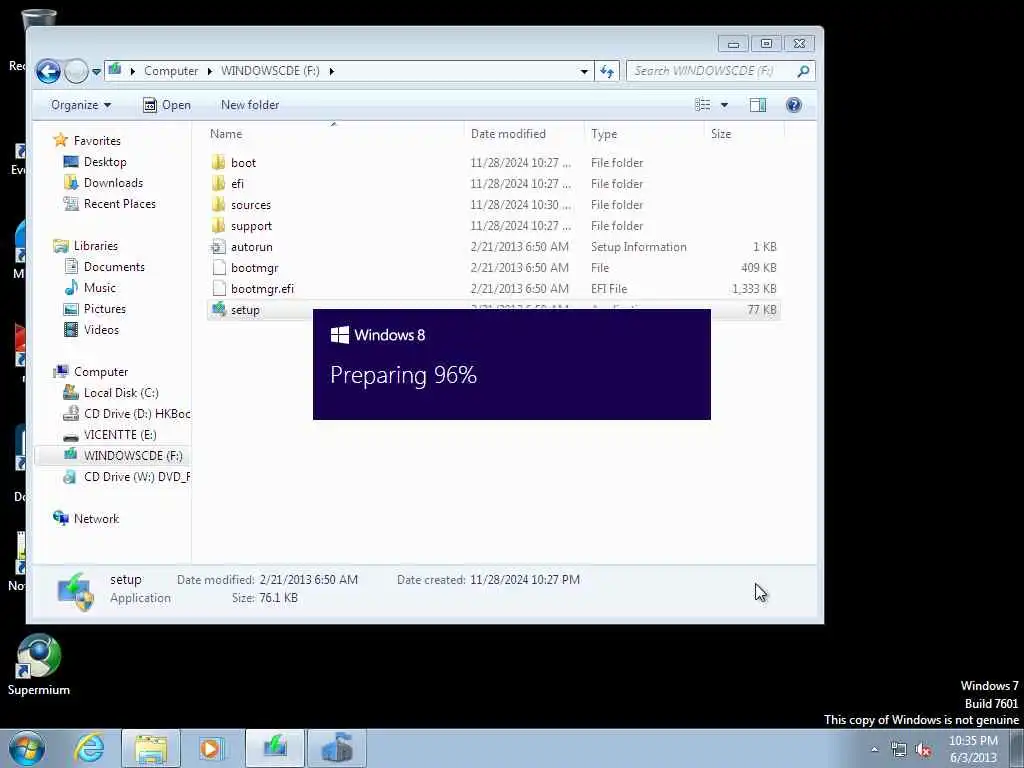Open CD Drive (W:) DVD in navigation pane
The height and width of the screenshot is (768, 1024).
coord(137,477)
